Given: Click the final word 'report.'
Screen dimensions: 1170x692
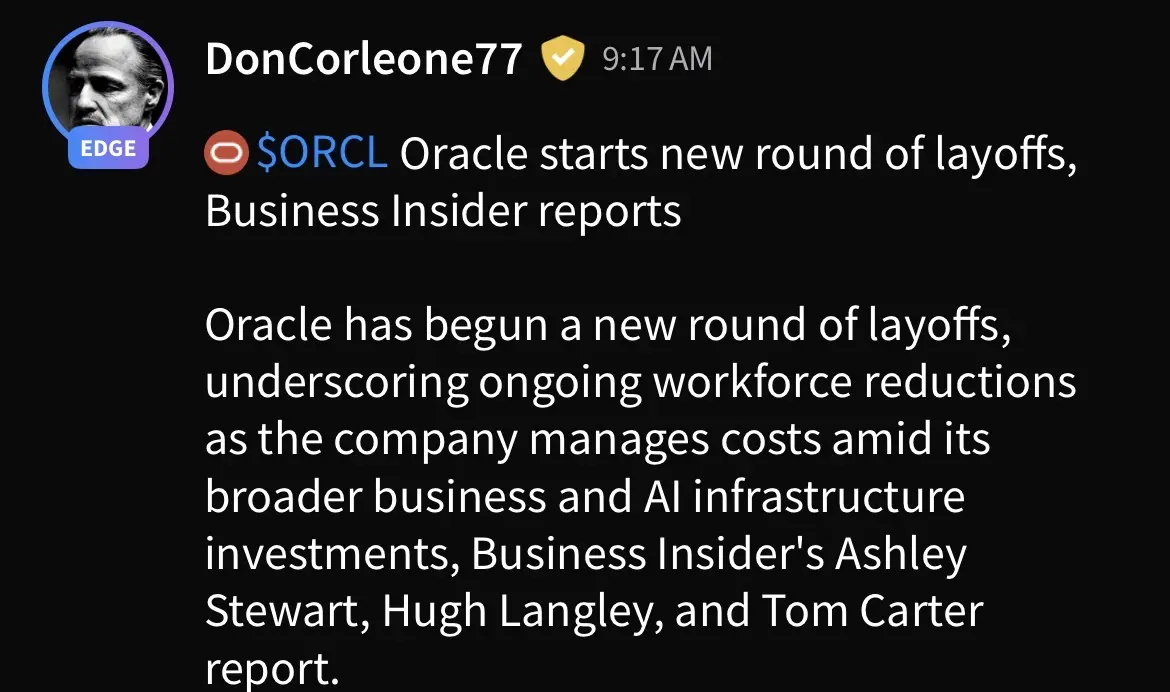Looking at the screenshot, I should 272,669.
